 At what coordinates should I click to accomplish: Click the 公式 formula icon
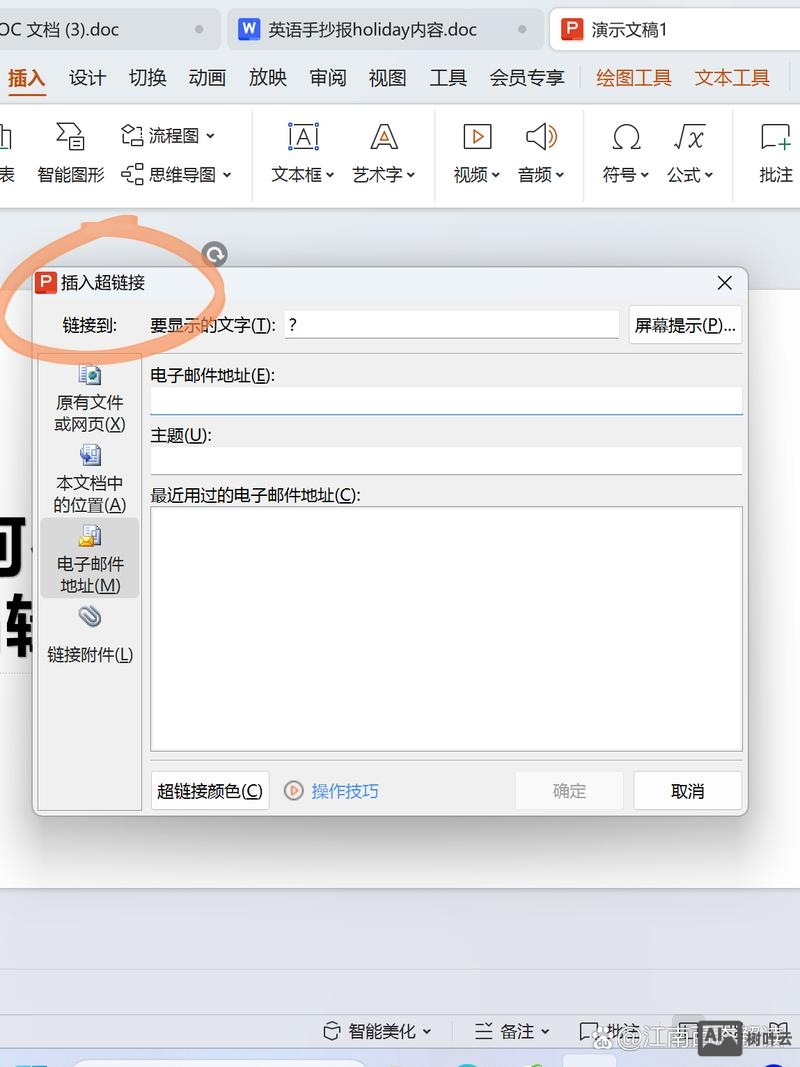point(689,138)
